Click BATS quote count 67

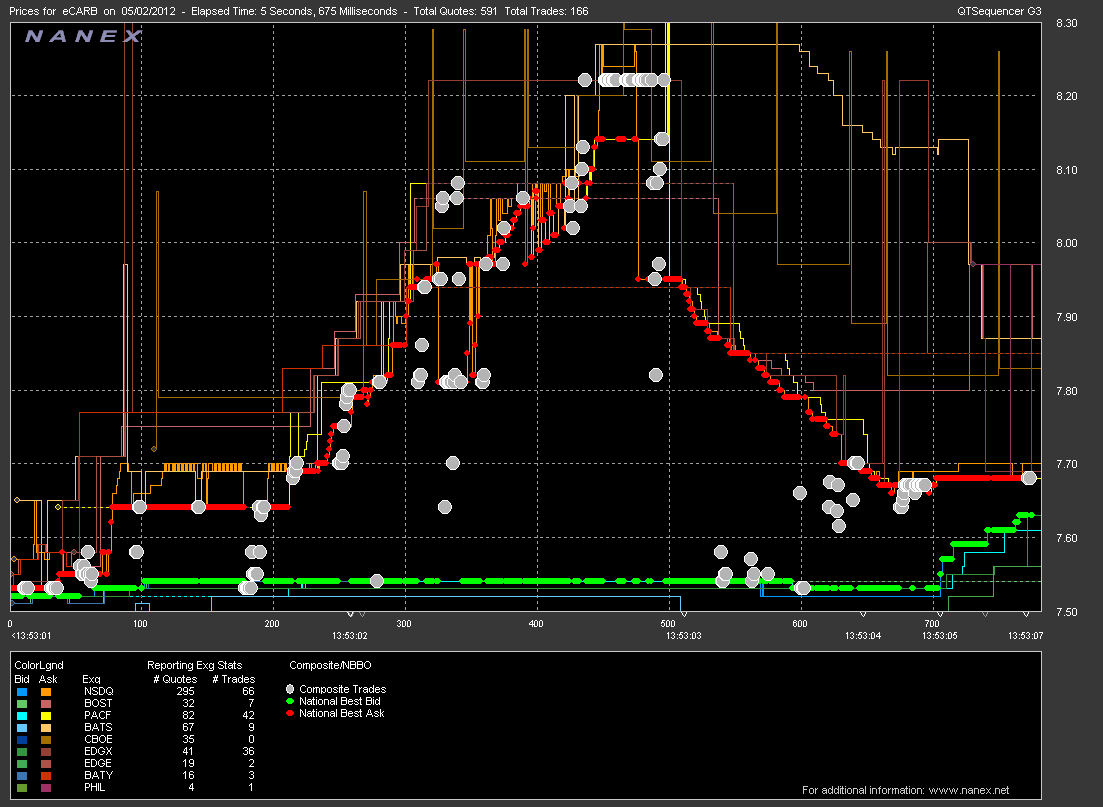click(x=189, y=727)
